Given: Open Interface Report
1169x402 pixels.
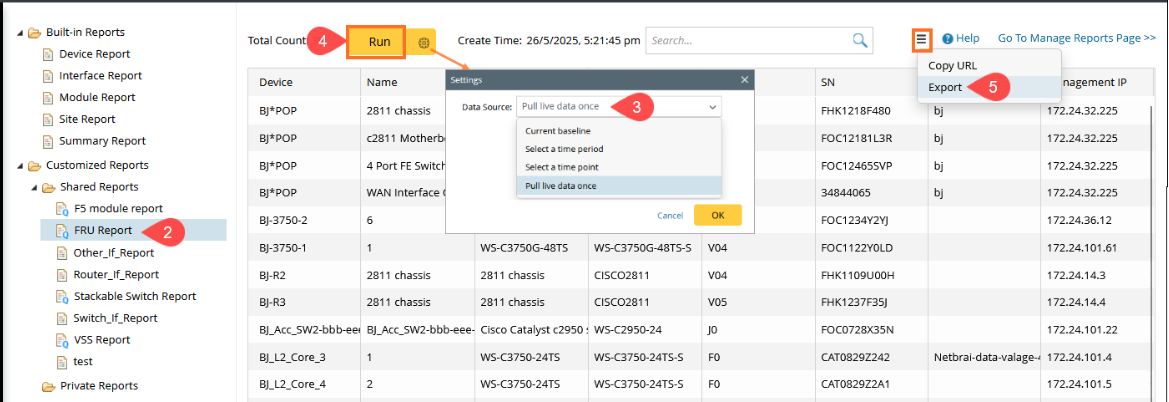Looking at the screenshot, I should pos(100,75).
